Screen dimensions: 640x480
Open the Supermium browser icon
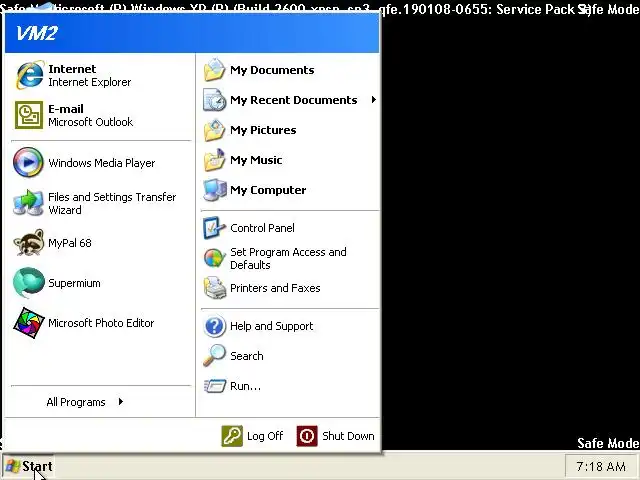pos(28,282)
